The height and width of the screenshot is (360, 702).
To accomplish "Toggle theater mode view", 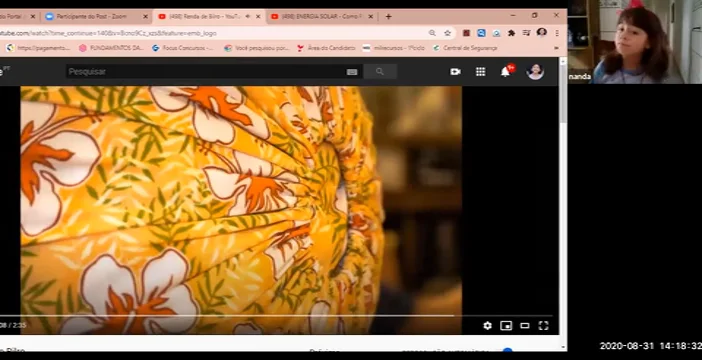I will (x=525, y=326).
